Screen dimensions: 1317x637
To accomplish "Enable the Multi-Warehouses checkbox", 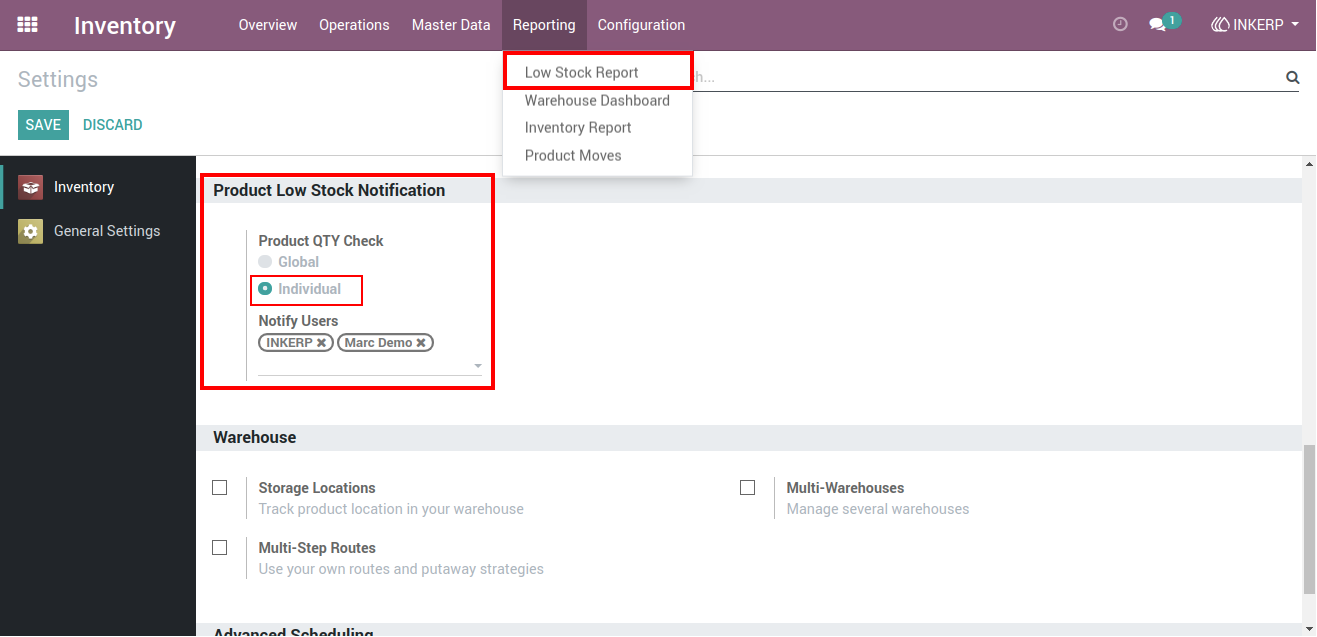I will pyautogui.click(x=747, y=488).
